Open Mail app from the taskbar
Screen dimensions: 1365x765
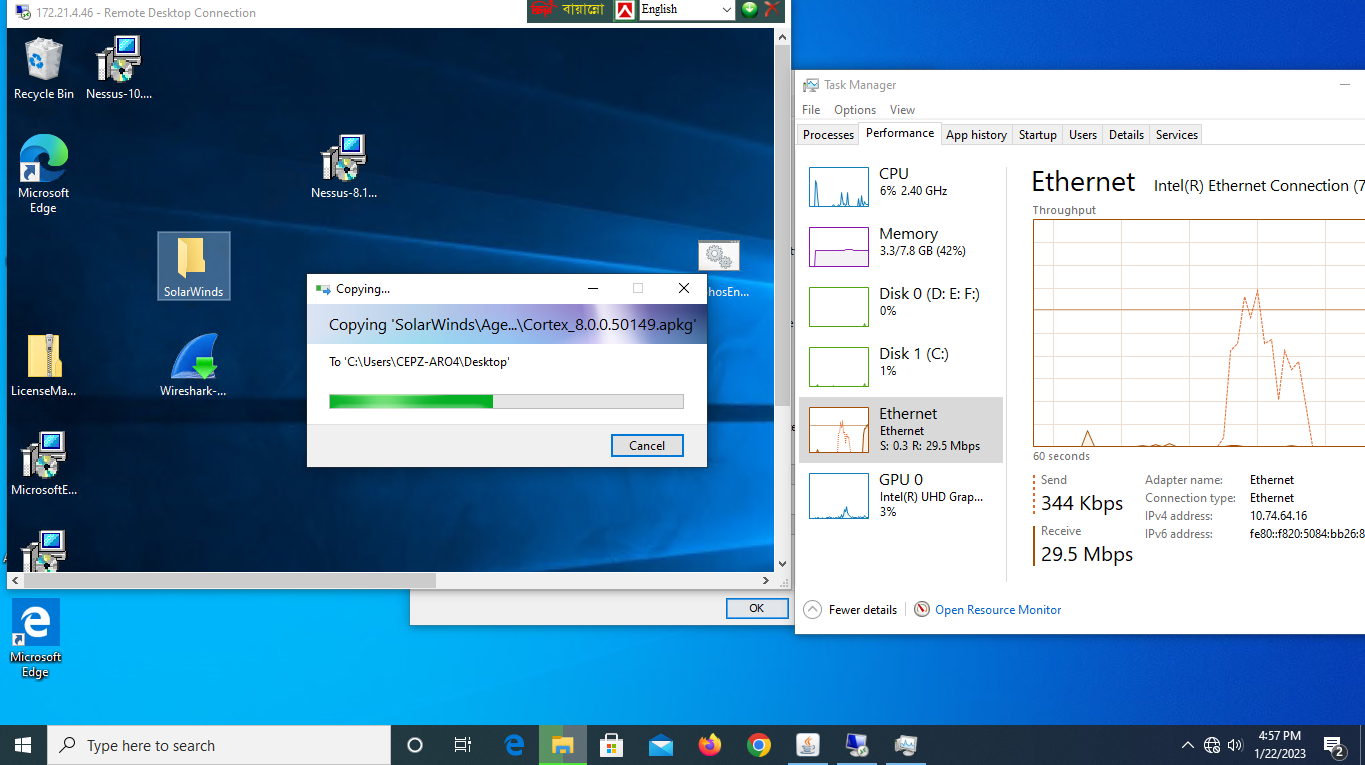[x=661, y=745]
